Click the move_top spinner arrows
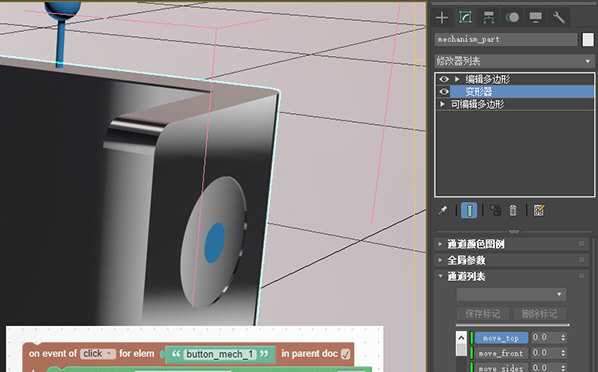Screen dimensions: 598x372 tap(563, 338)
